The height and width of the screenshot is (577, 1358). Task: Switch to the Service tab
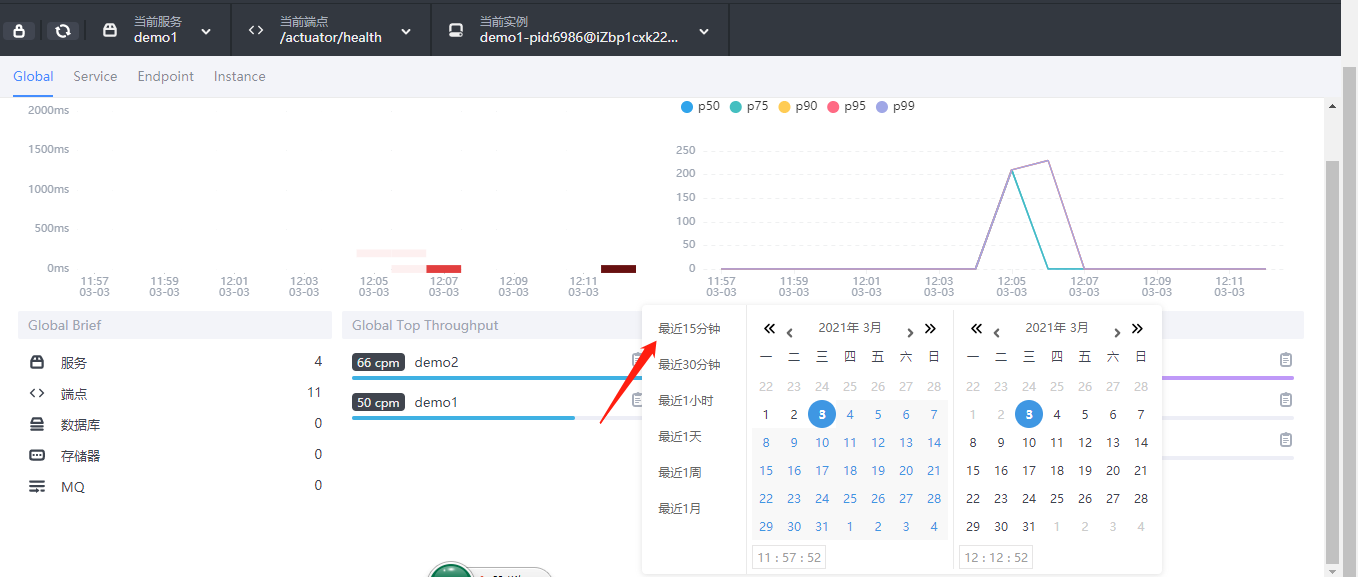click(95, 76)
